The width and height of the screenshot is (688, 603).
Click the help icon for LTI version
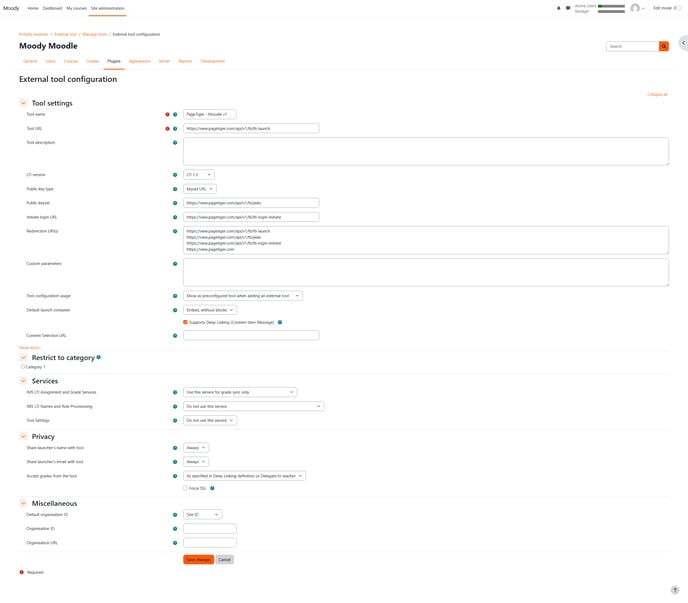point(175,175)
